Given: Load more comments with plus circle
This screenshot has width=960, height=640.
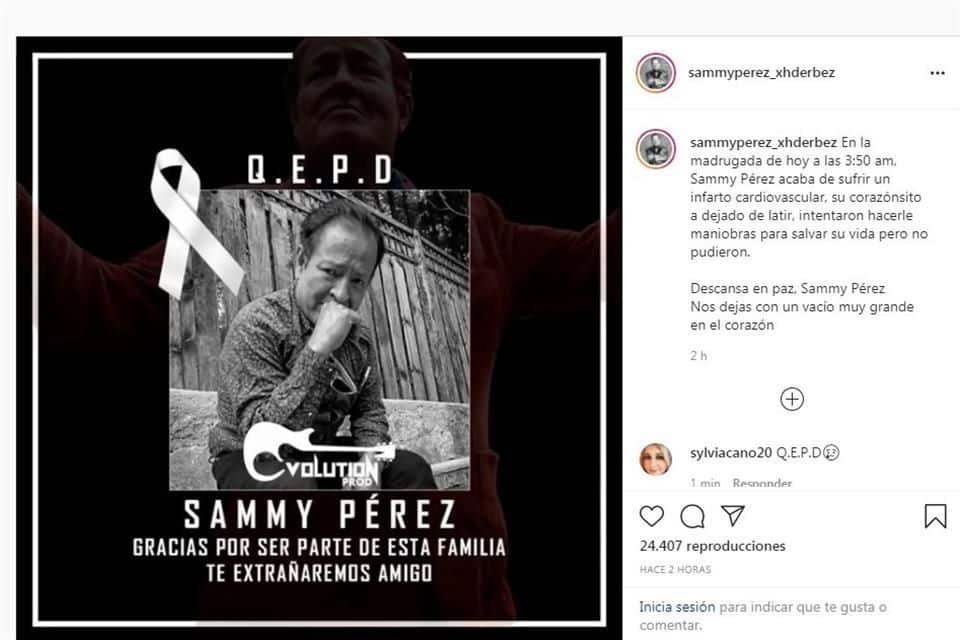Looking at the screenshot, I should click(x=792, y=399).
